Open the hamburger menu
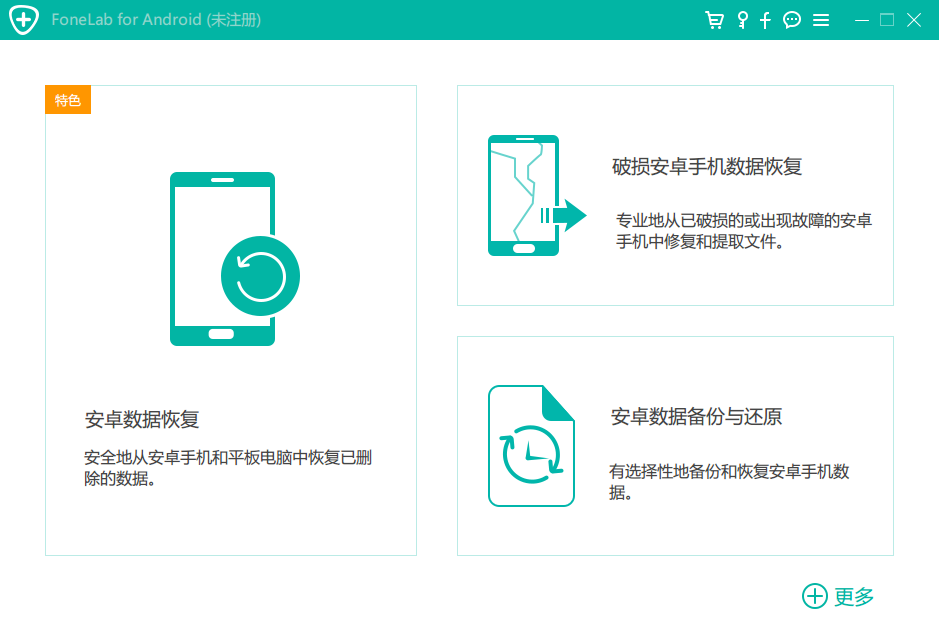 pos(821,20)
